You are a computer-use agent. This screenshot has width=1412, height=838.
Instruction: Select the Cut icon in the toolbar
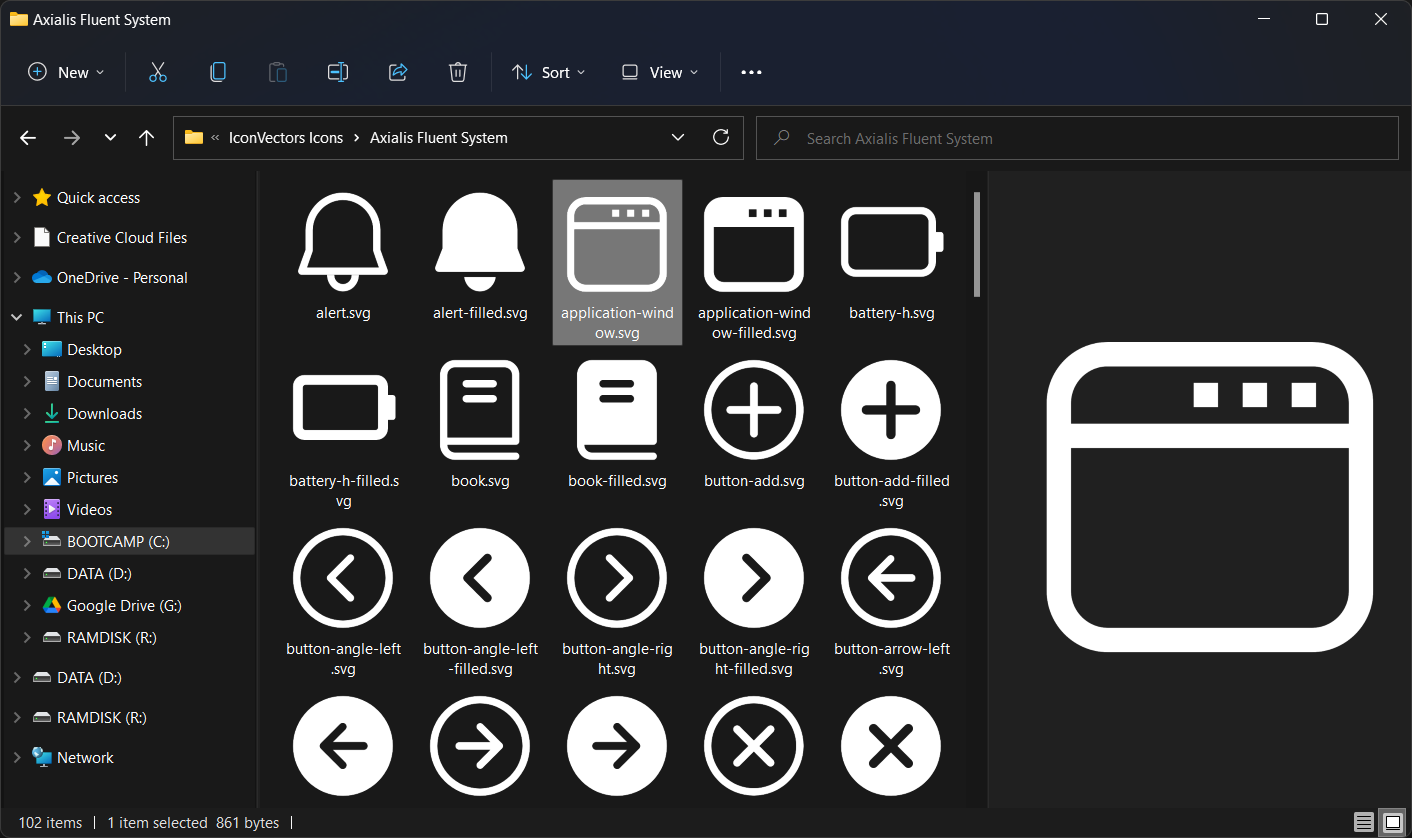[x=157, y=71]
